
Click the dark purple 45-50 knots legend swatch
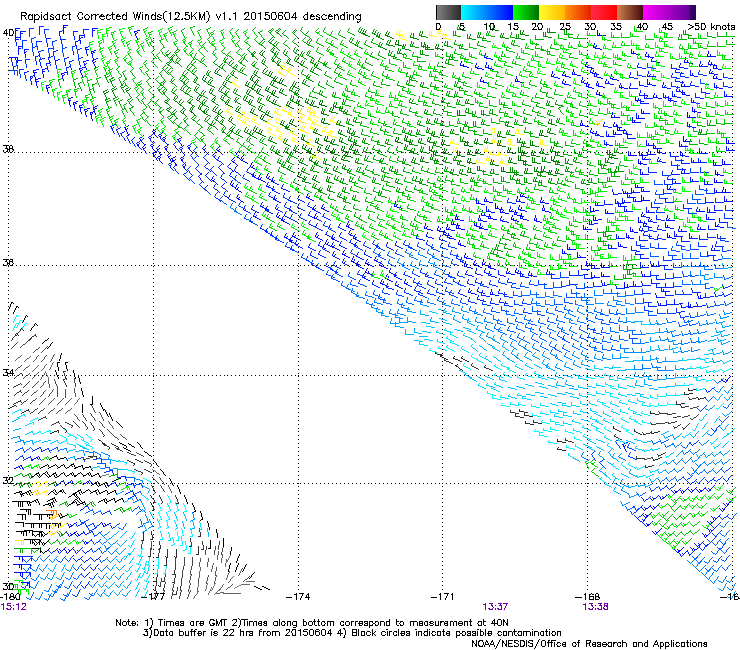[x=682, y=12]
